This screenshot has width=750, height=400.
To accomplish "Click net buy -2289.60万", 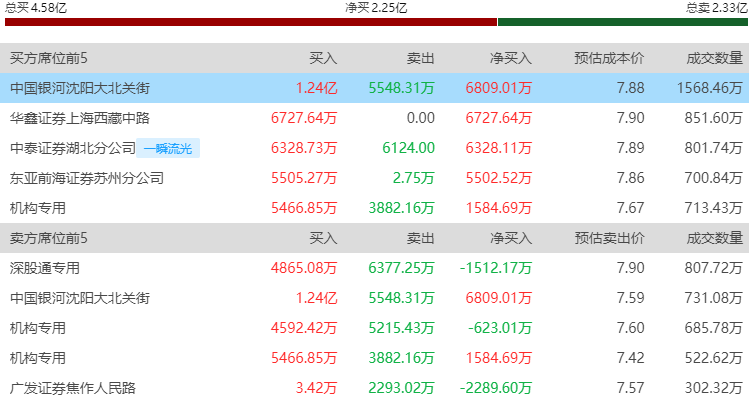I will [x=496, y=388].
